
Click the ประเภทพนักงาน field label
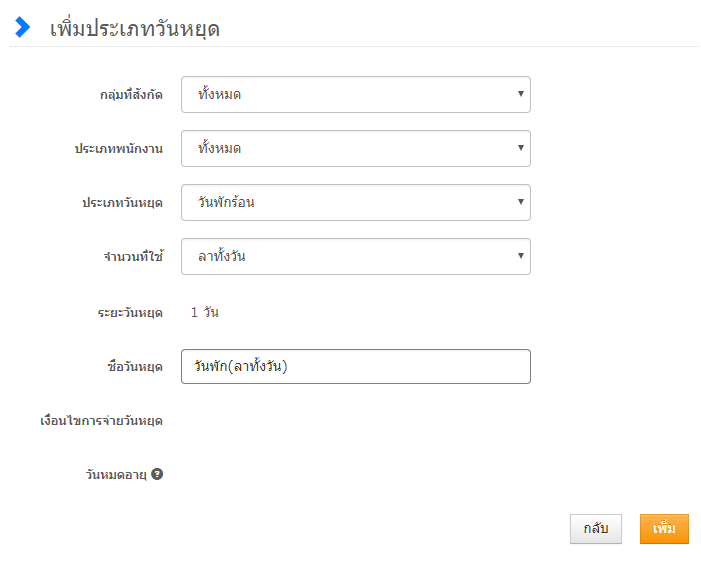pos(118,149)
